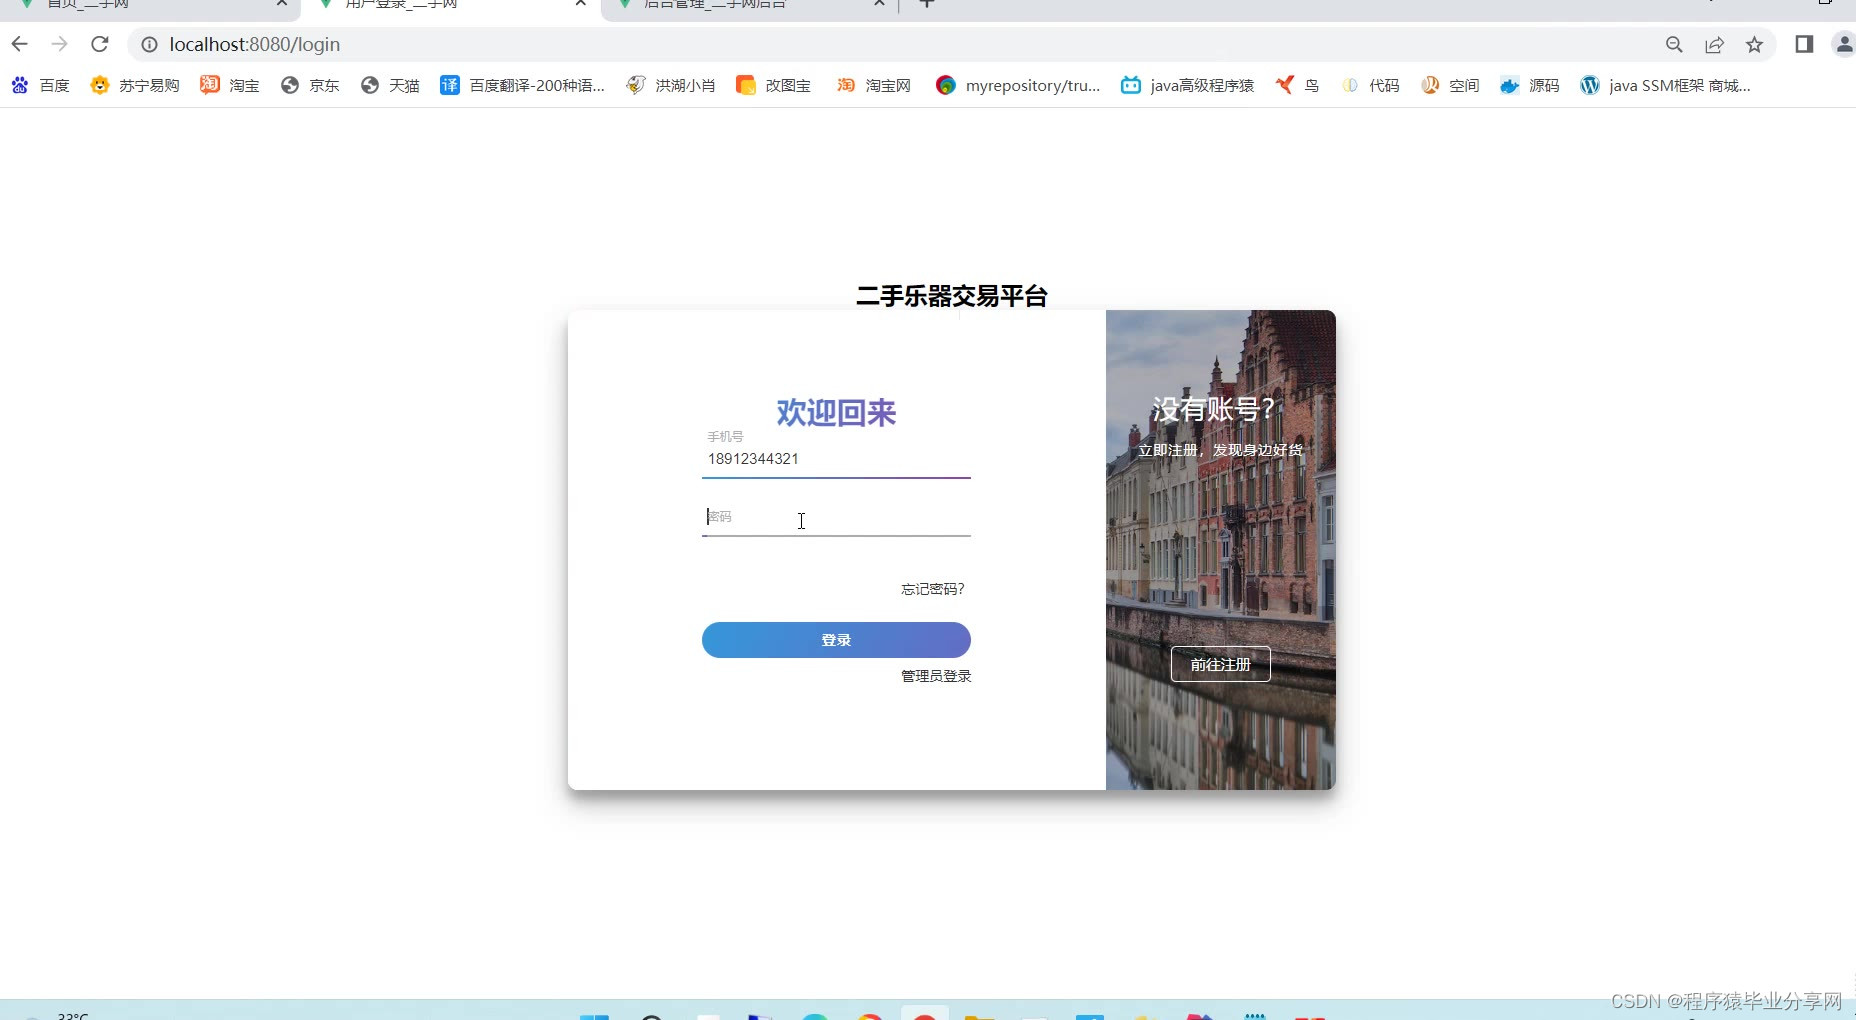
Task: Reload the login page
Action: click(x=99, y=44)
